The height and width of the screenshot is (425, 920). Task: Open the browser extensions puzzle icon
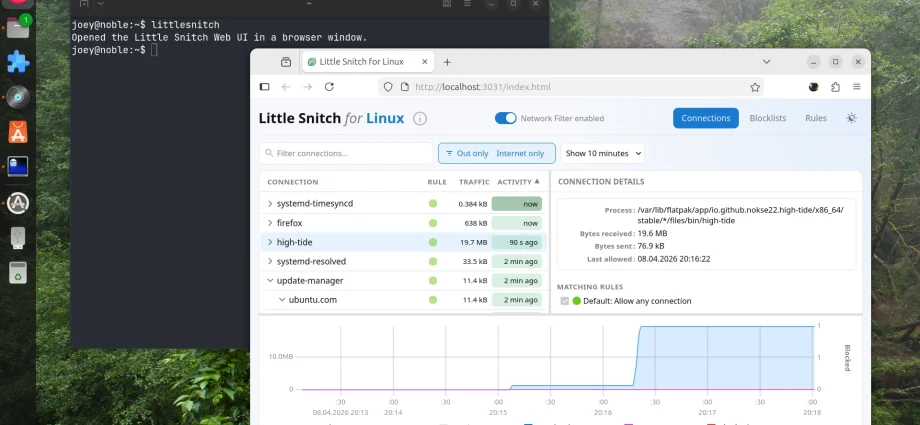point(836,87)
